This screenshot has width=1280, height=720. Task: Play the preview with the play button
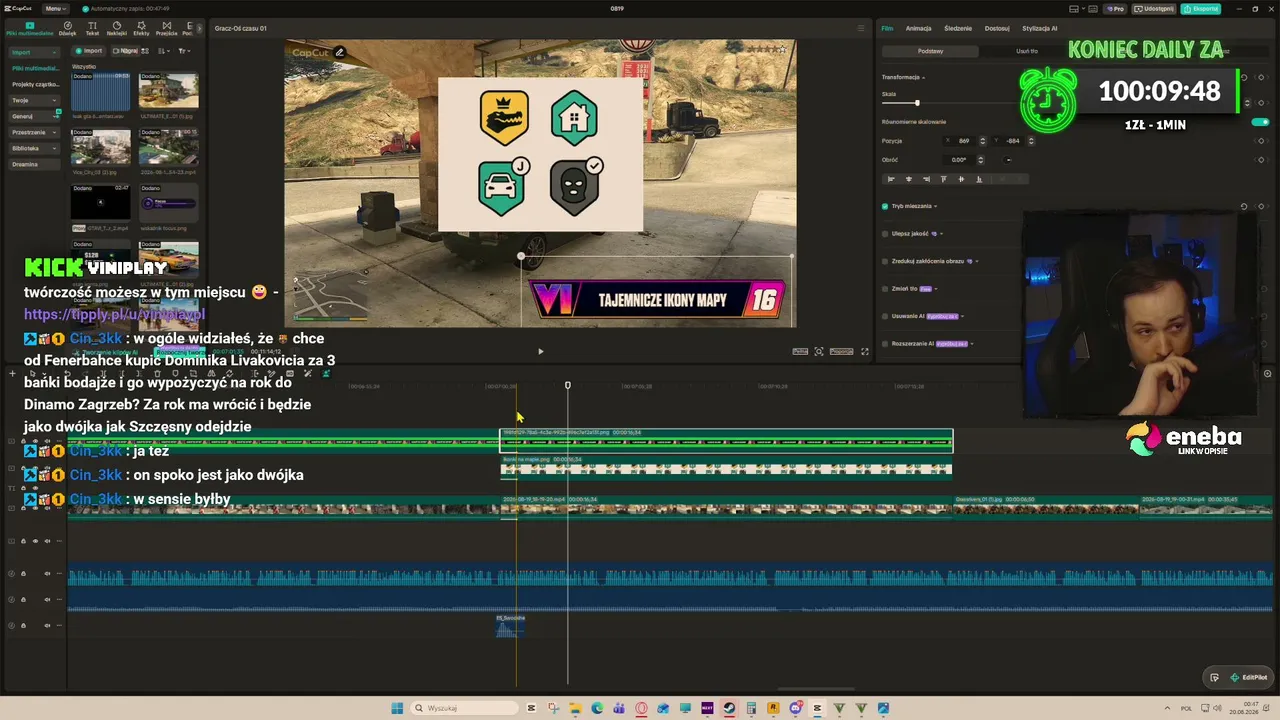pos(541,351)
